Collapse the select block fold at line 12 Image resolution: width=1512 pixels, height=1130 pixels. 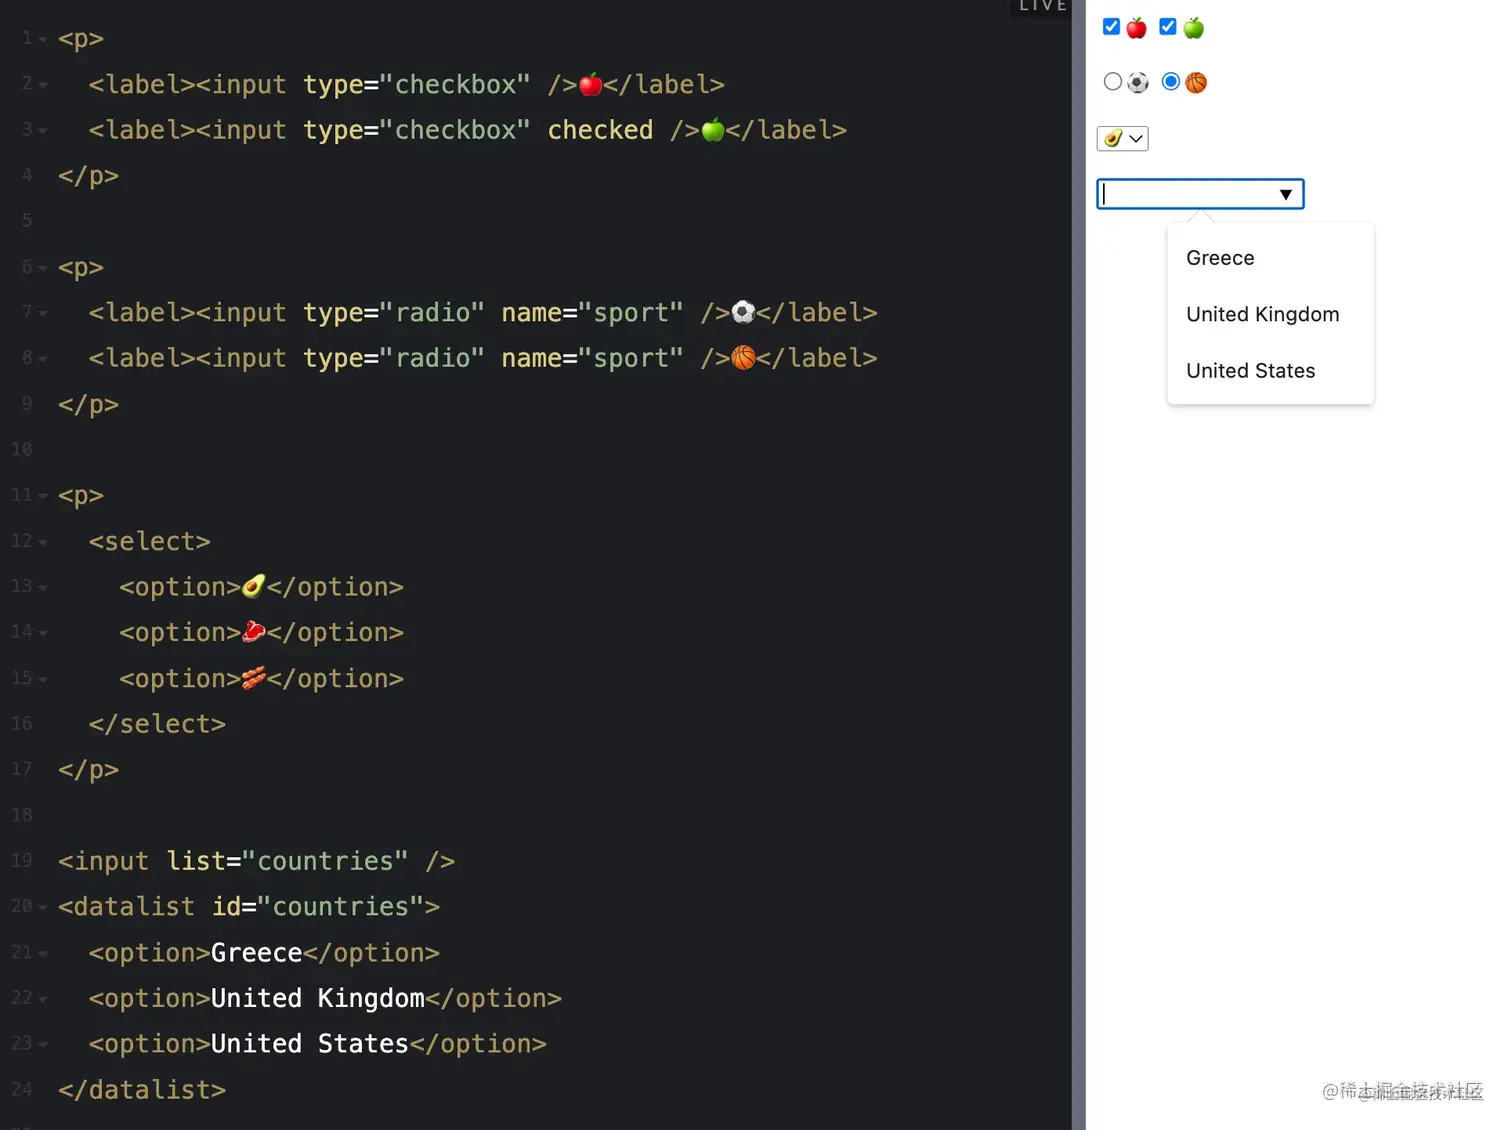point(43,543)
